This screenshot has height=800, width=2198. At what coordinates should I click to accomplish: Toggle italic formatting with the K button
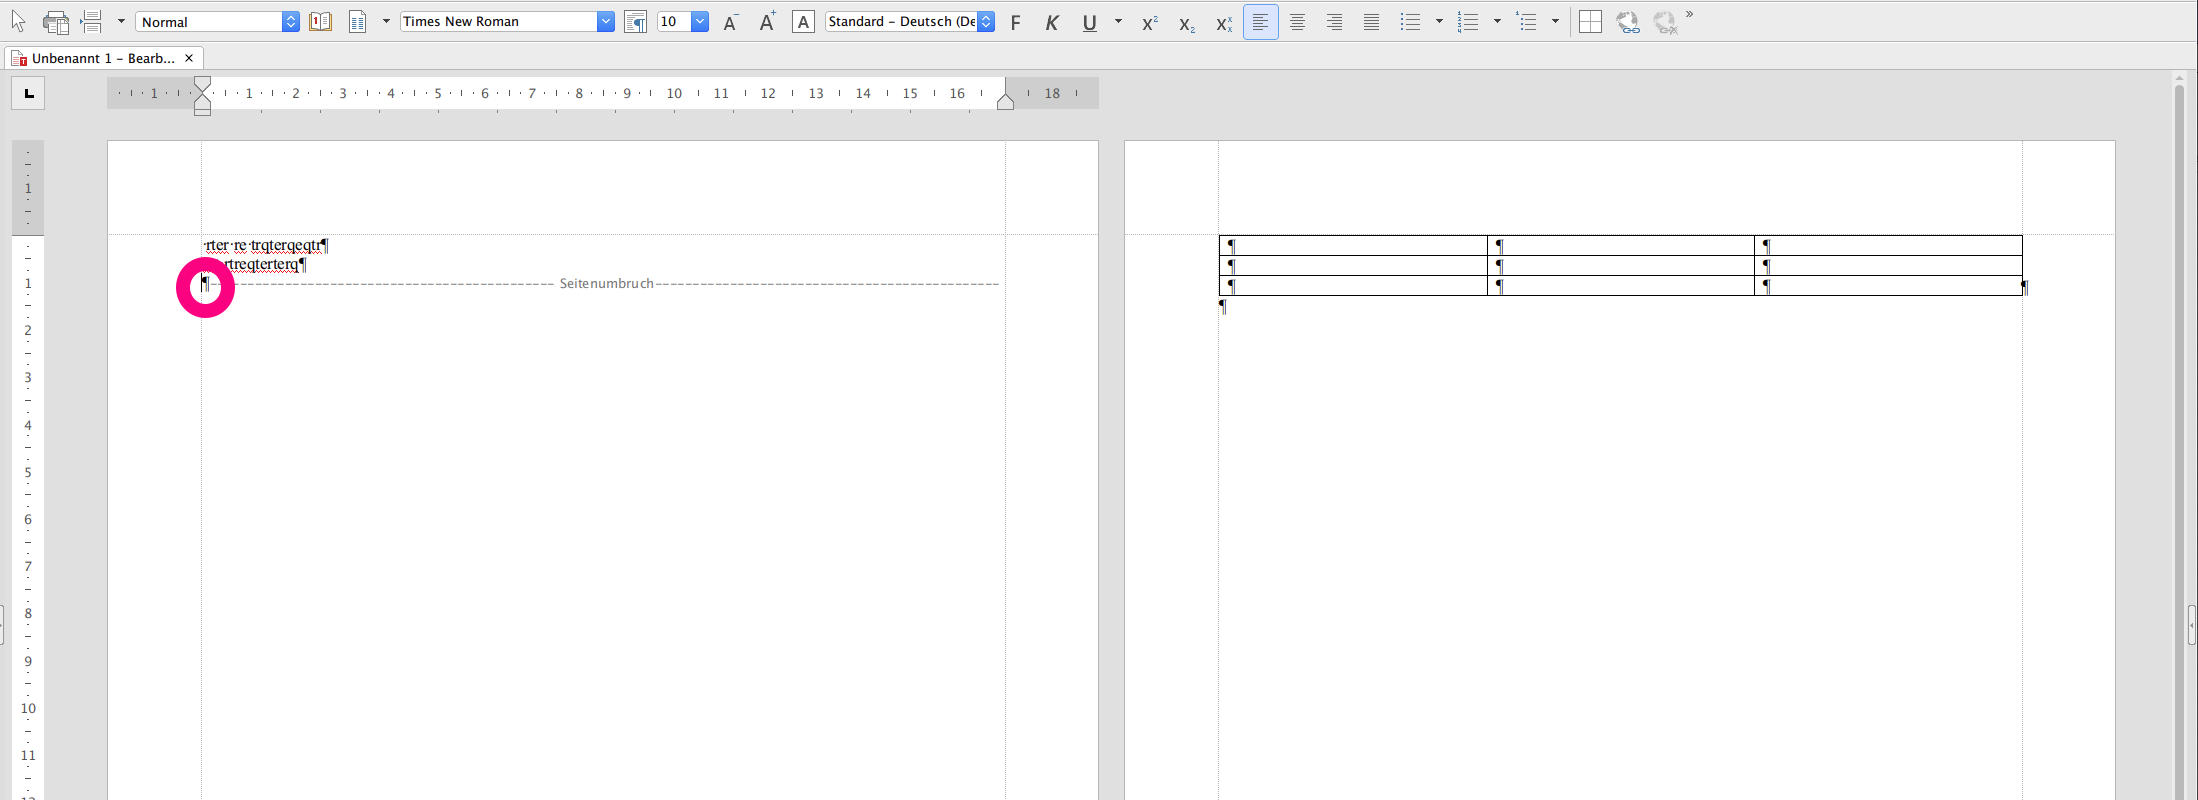click(x=1052, y=22)
